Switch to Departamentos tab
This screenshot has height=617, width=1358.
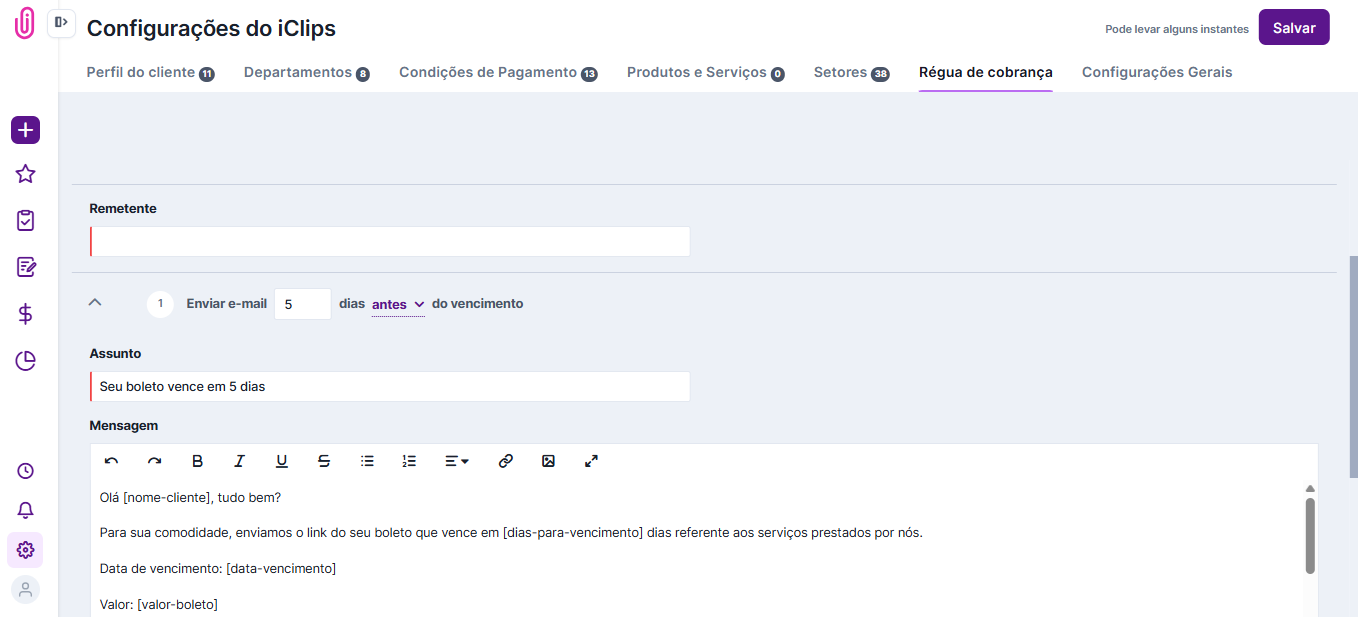(307, 73)
